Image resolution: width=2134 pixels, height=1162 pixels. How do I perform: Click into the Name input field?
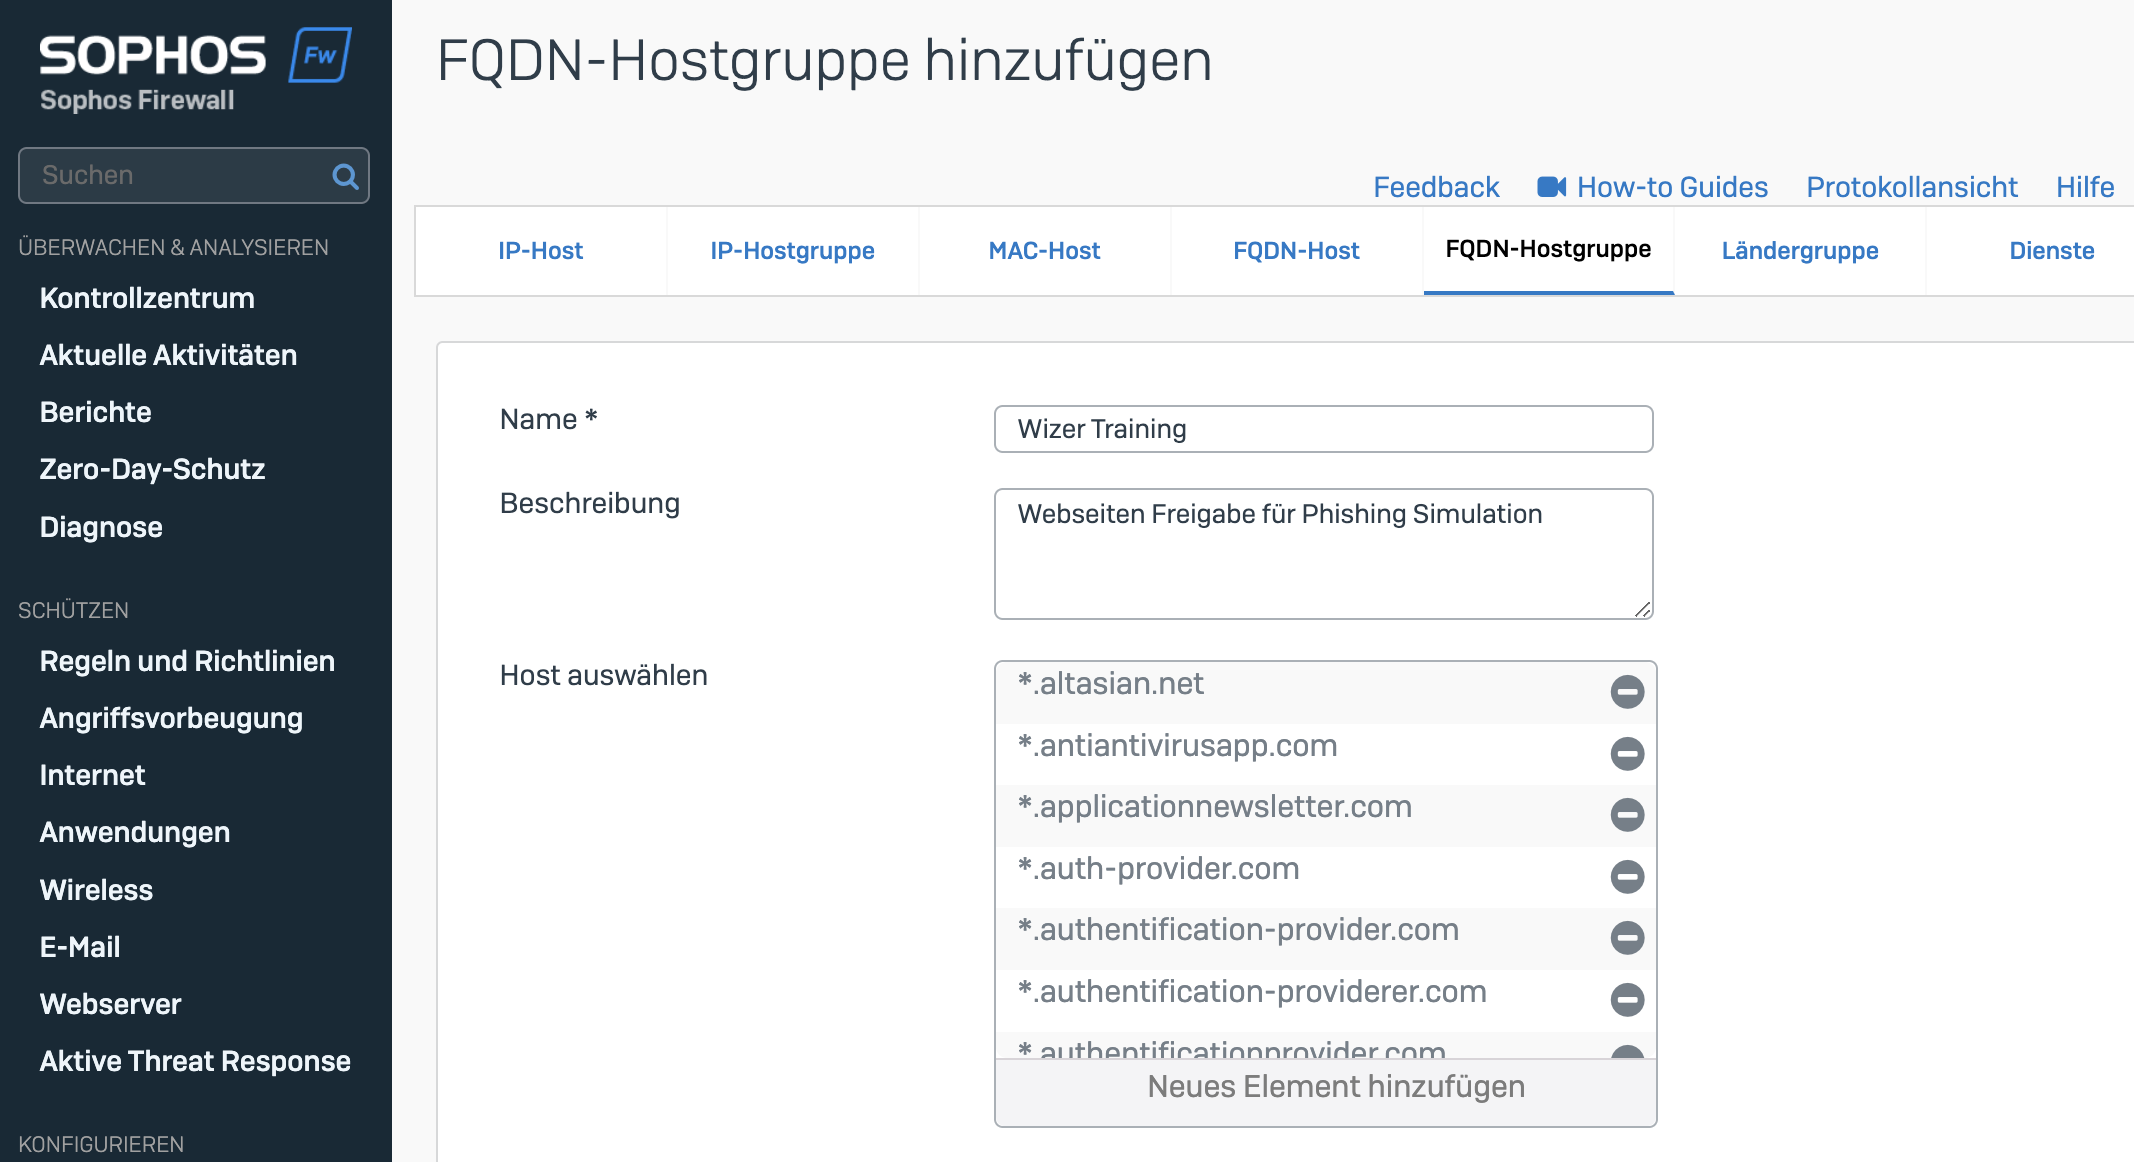[1322, 429]
